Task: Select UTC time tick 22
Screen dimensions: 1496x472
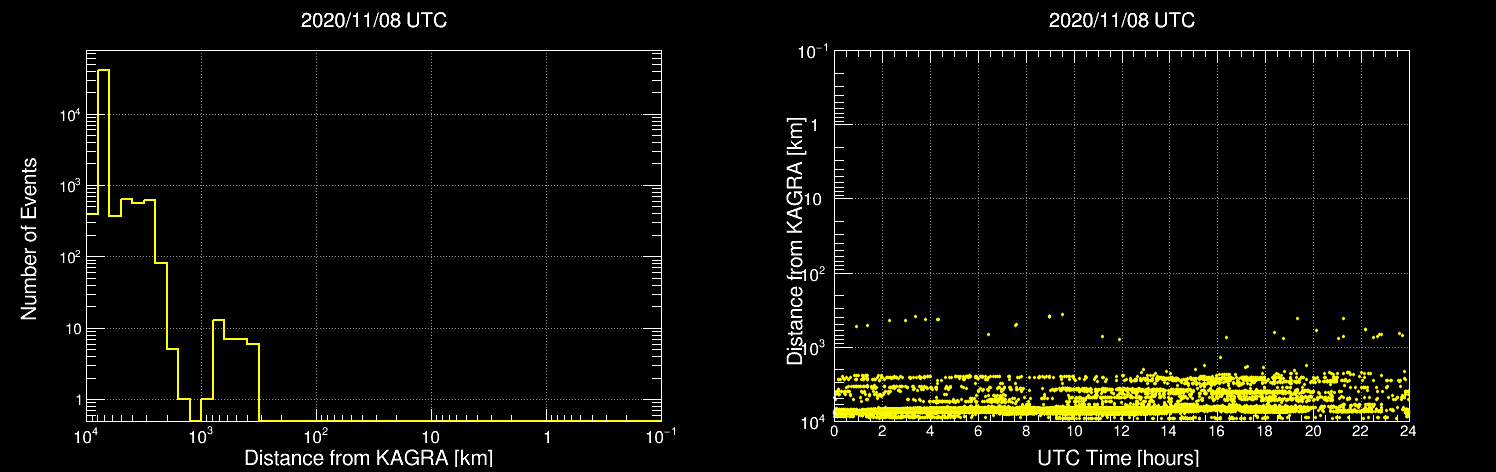Action: click(x=1361, y=432)
